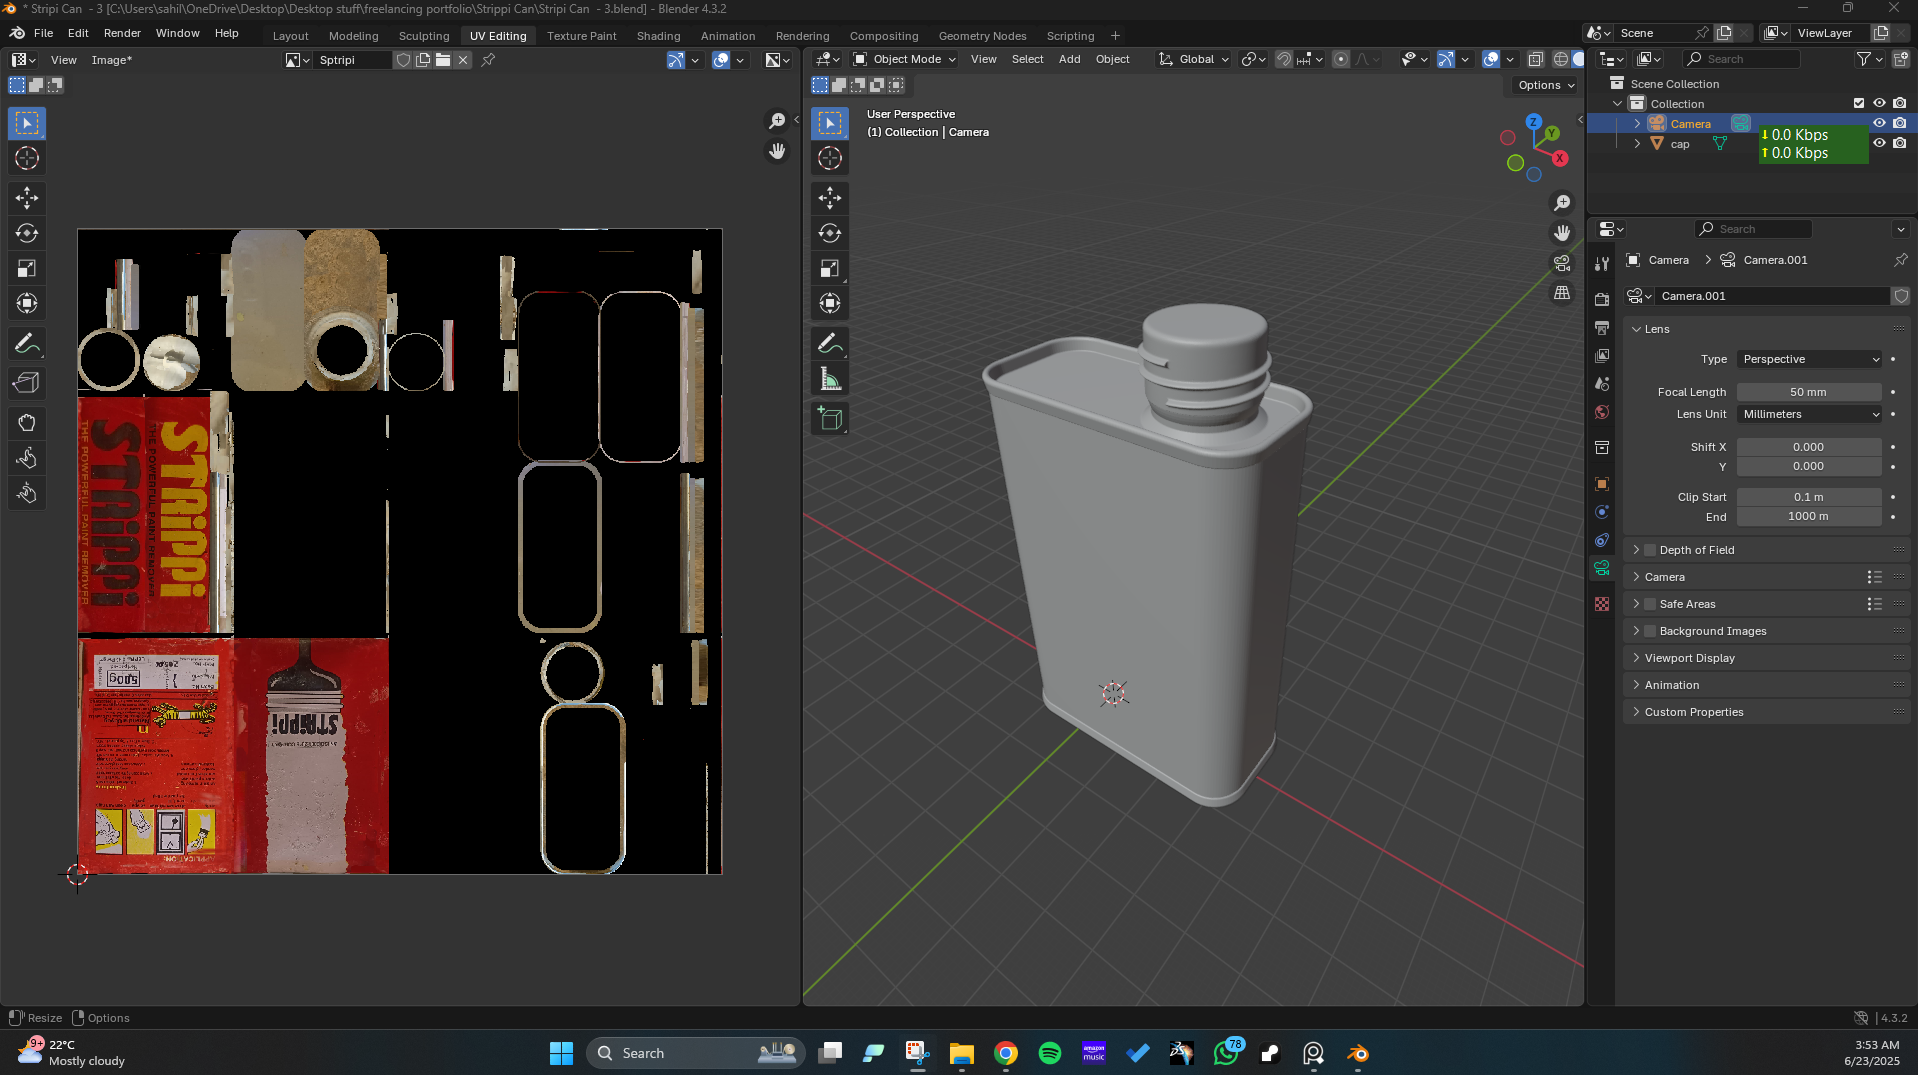Disable Camera in renders via camera icon
The width and height of the screenshot is (1918, 1075).
[x=1900, y=123]
